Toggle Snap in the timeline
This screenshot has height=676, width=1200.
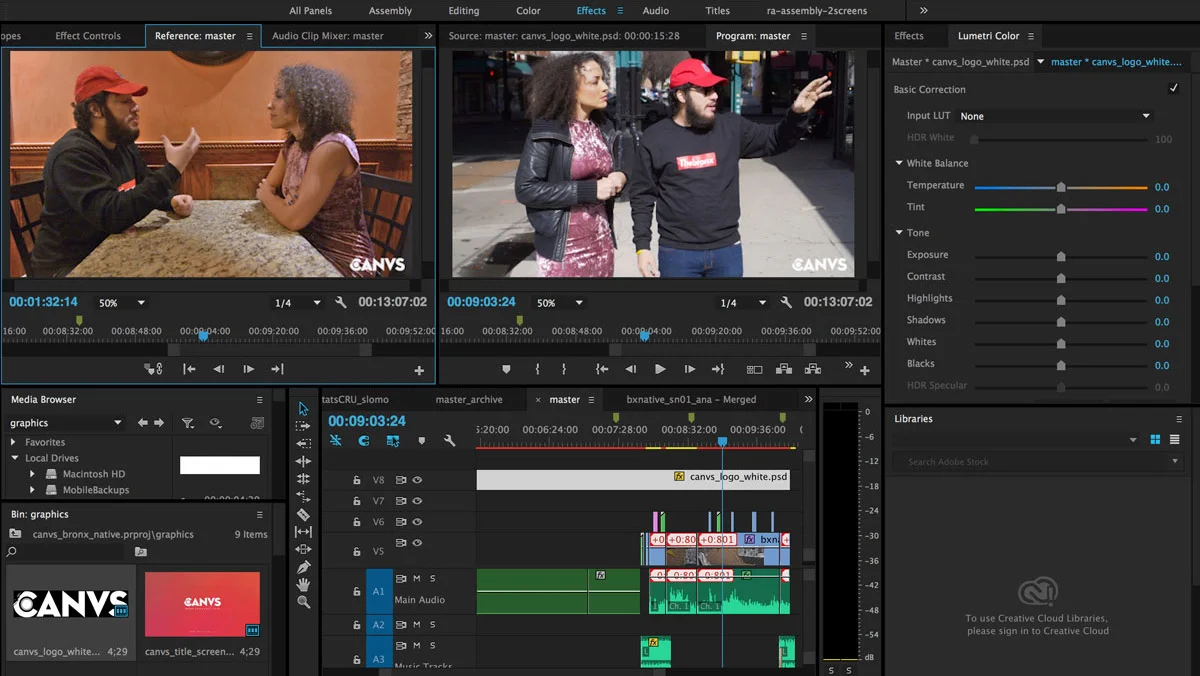point(364,441)
